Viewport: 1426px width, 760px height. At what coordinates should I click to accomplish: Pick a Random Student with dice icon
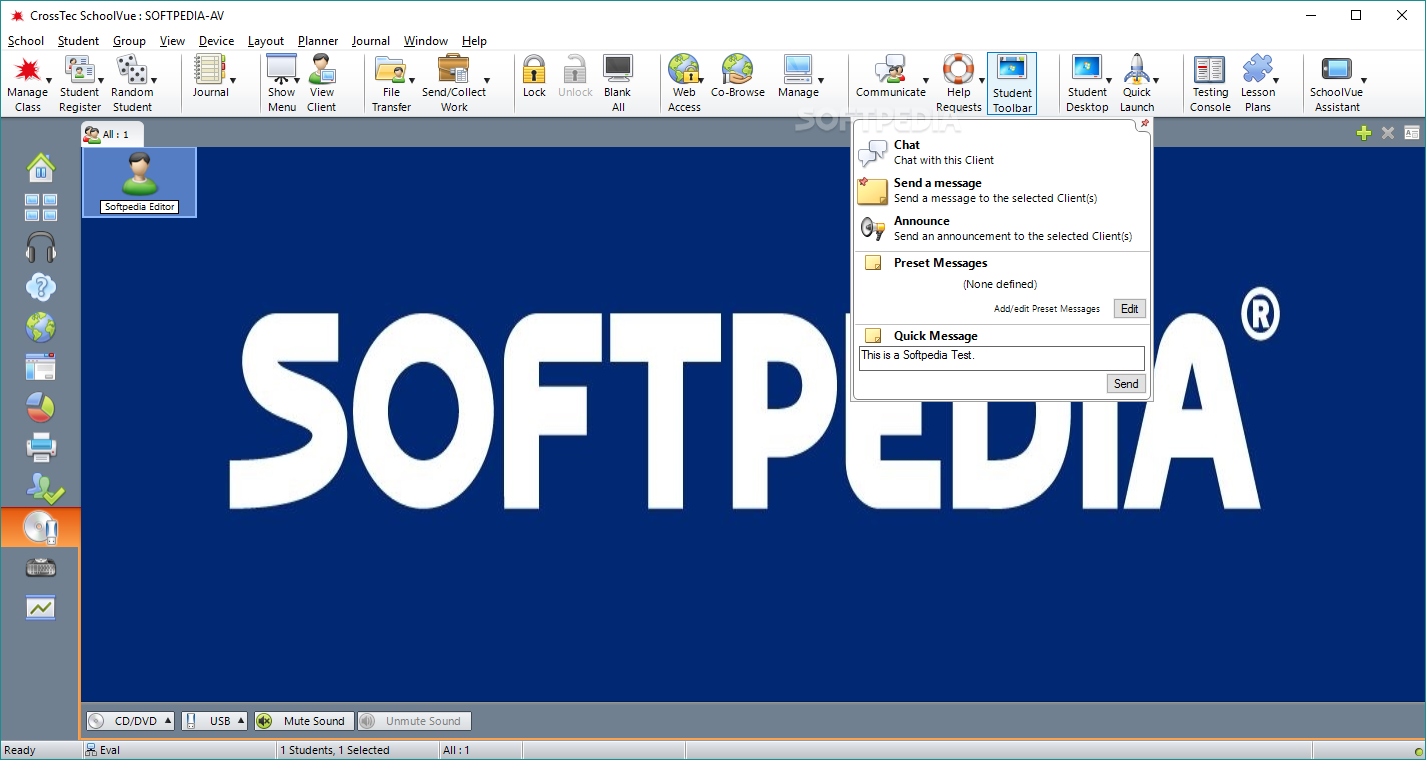click(x=131, y=82)
